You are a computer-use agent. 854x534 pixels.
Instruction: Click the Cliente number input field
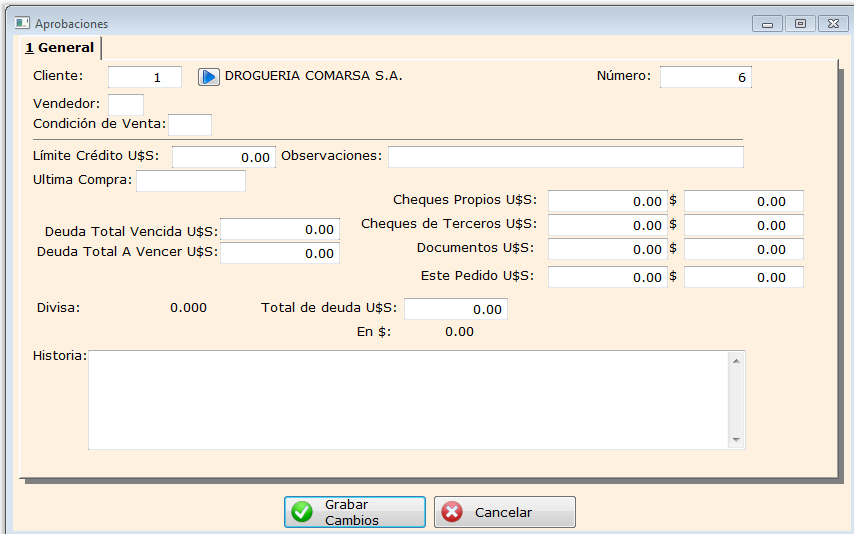(145, 77)
